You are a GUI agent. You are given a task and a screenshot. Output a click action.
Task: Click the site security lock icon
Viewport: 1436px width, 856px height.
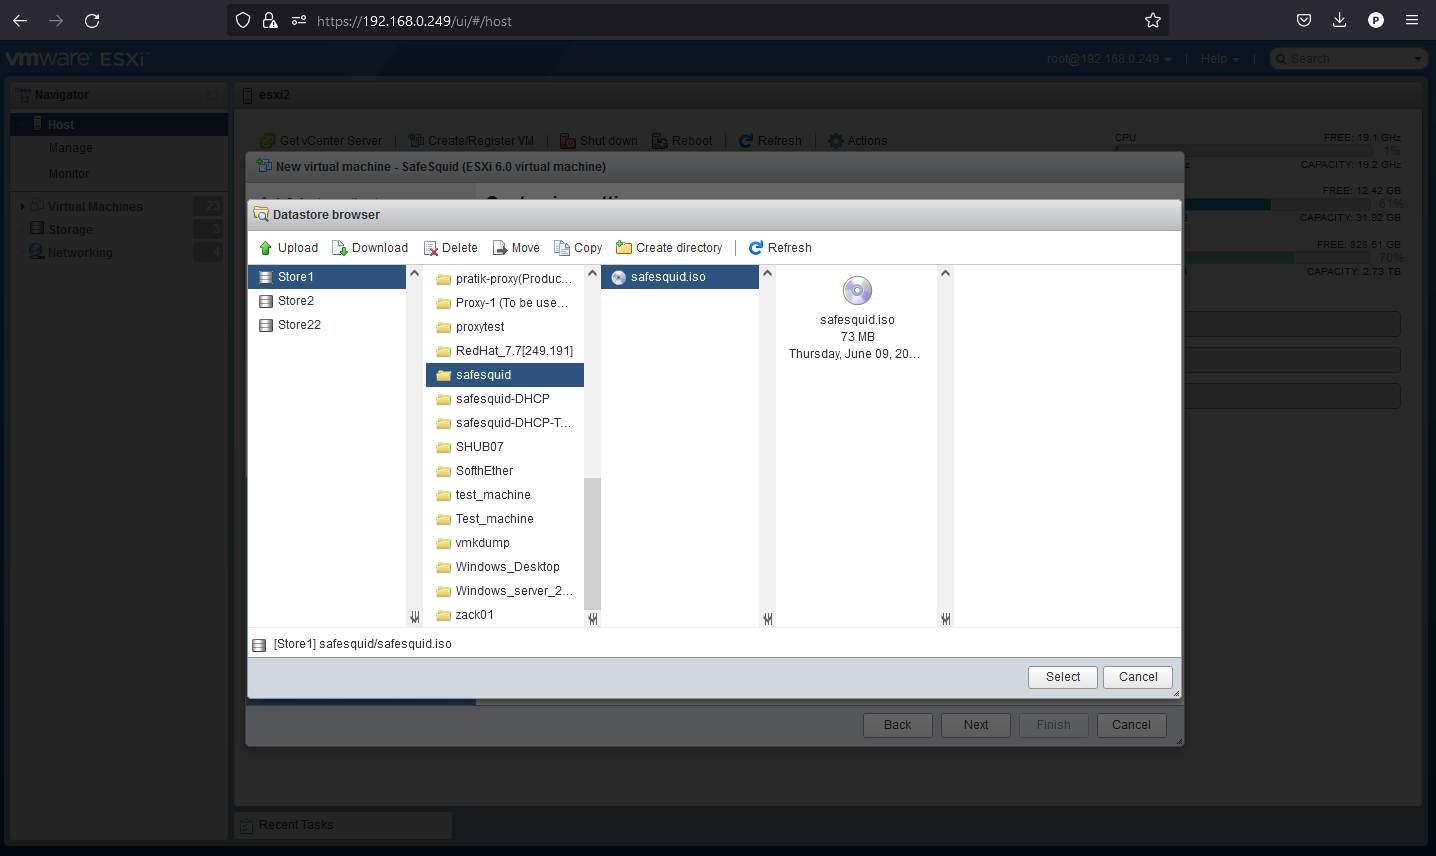[270, 20]
